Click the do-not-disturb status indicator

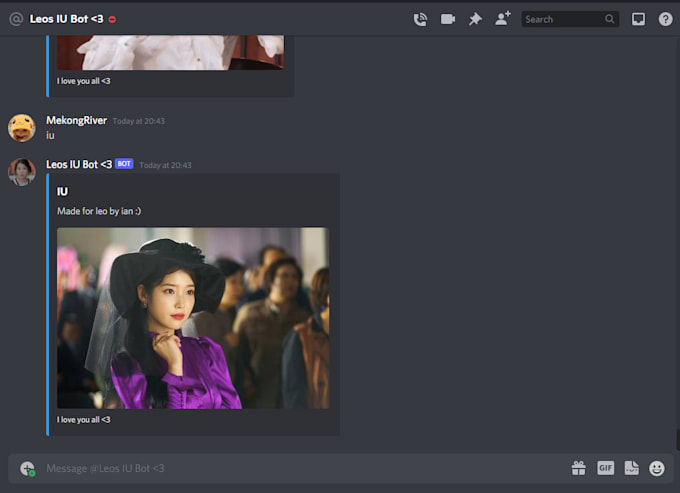tap(112, 20)
